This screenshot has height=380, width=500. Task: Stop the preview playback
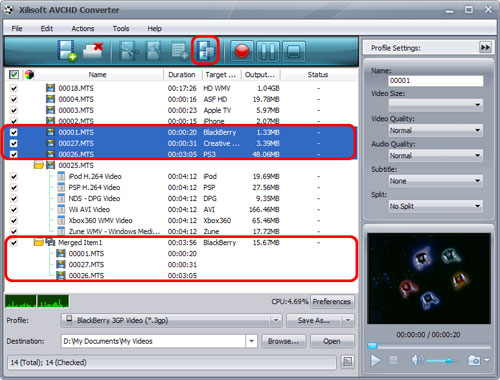(393, 360)
